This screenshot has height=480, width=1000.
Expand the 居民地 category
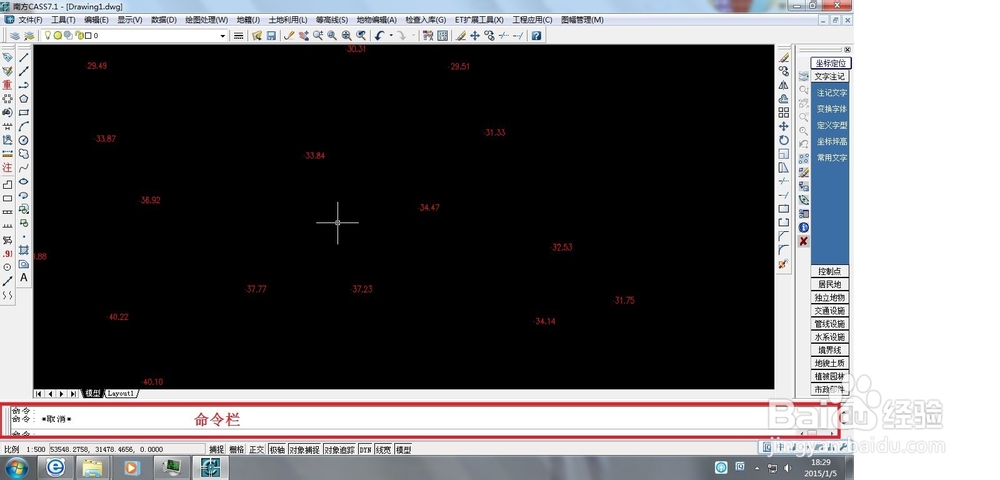tap(830, 284)
